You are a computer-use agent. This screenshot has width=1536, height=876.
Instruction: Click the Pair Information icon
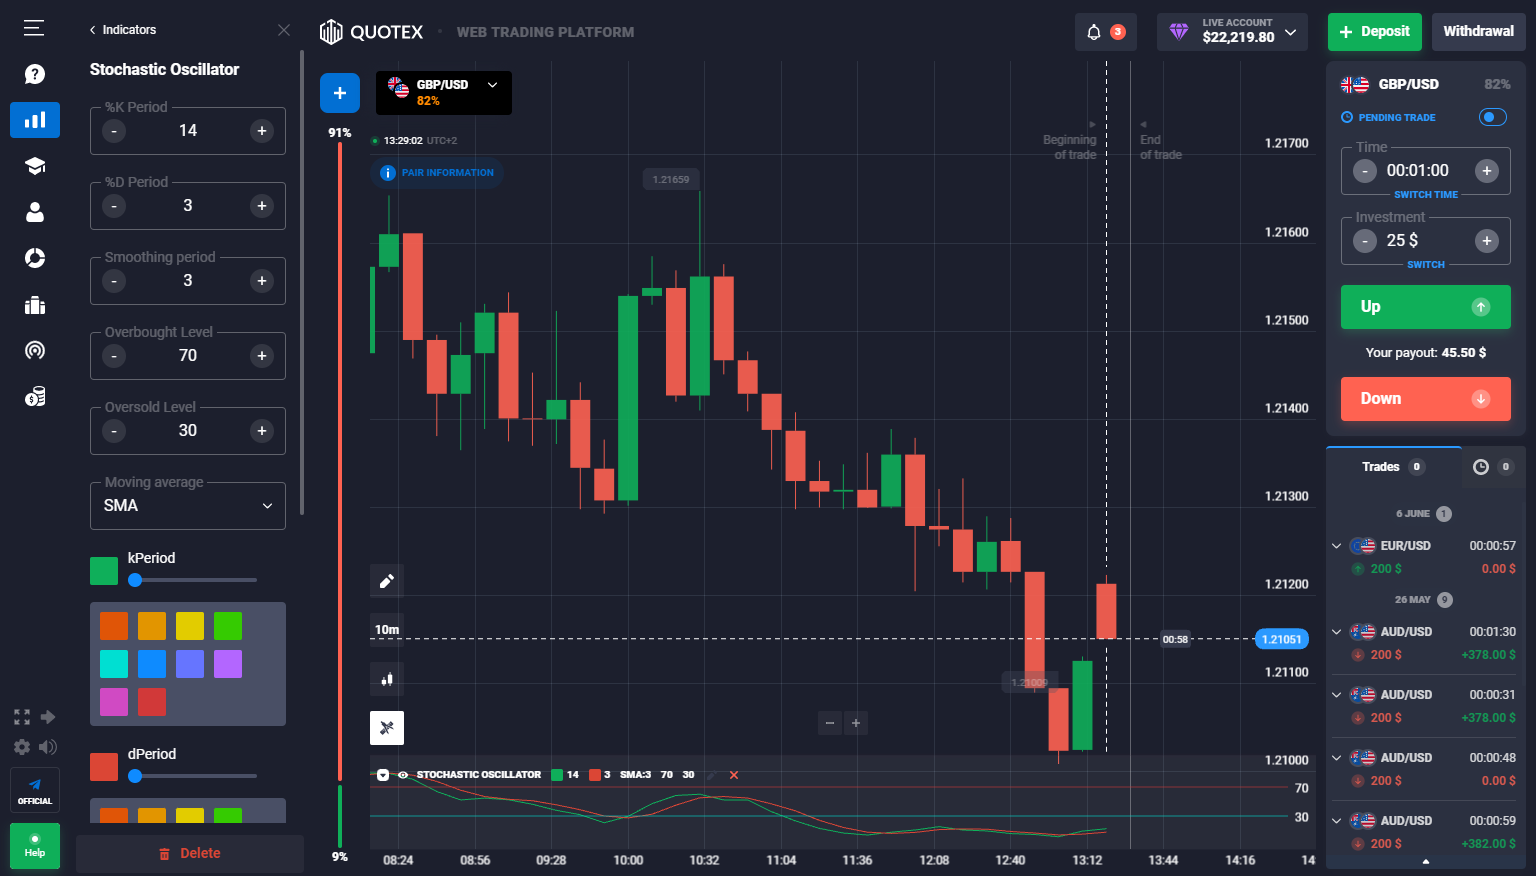pos(388,173)
